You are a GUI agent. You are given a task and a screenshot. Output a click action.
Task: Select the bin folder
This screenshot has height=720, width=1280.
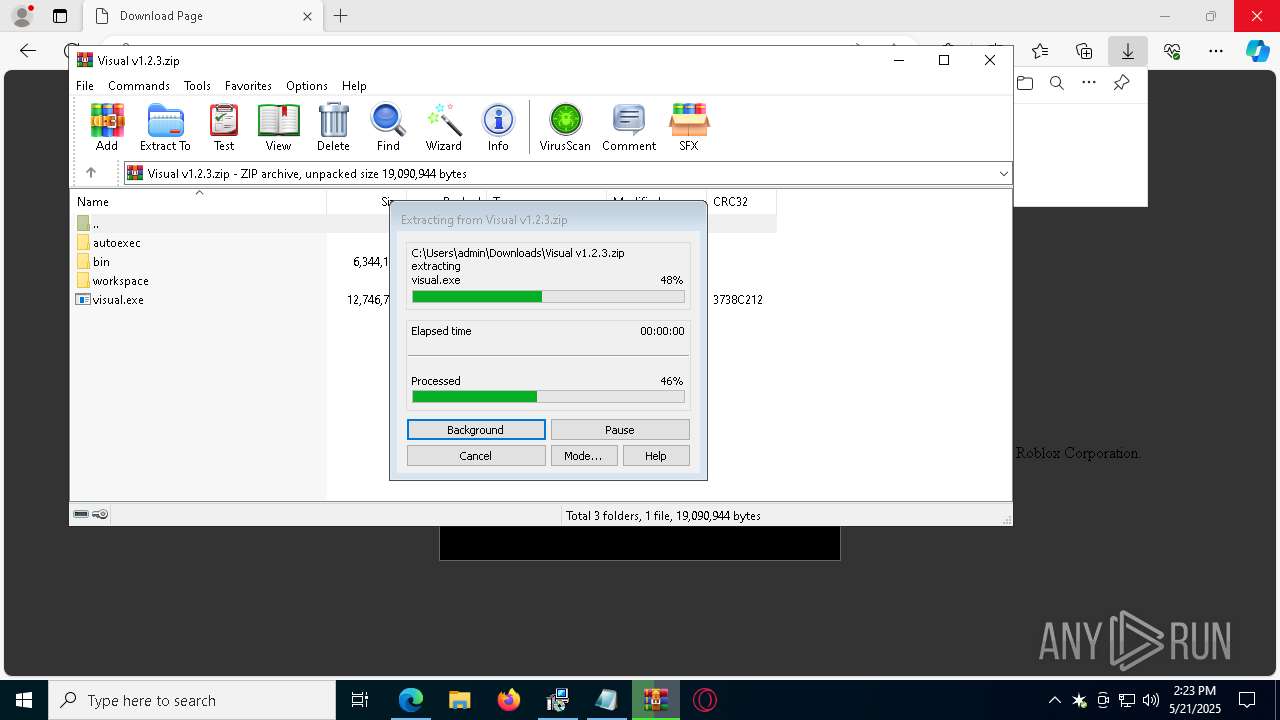[101, 262]
